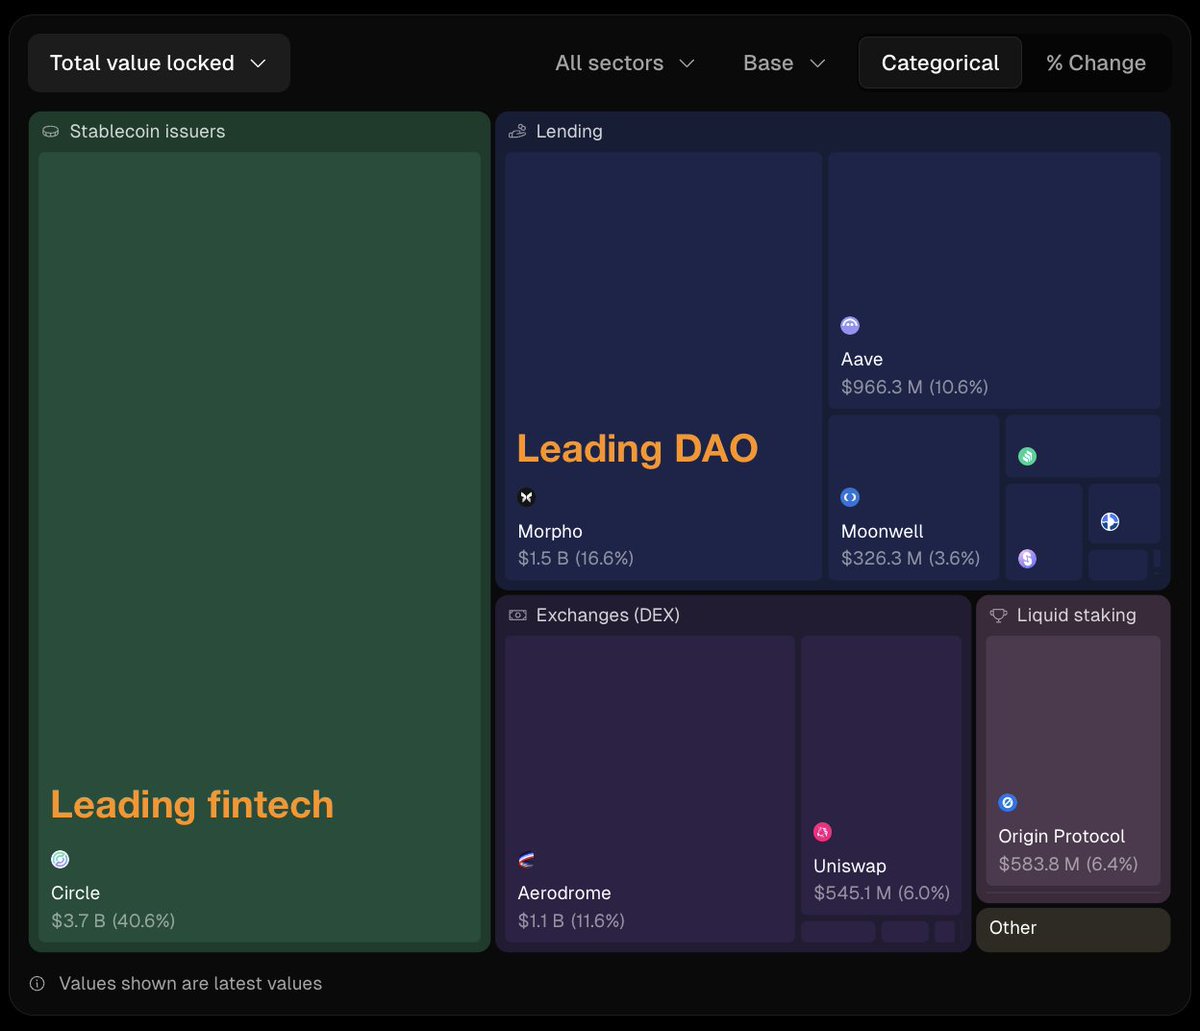The width and height of the screenshot is (1200, 1031).
Task: Click the Stablecoin issuers coin icon
Action: 51,132
